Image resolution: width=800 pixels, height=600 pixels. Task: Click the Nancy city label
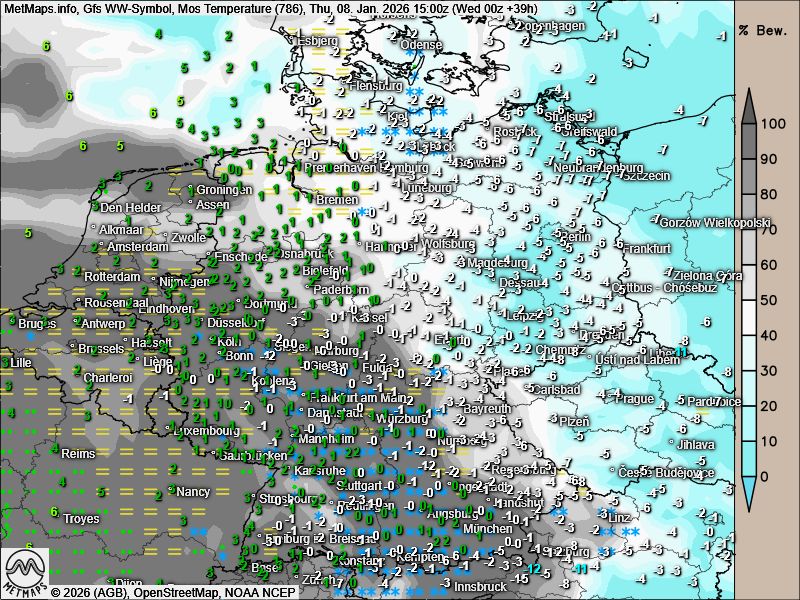193,492
